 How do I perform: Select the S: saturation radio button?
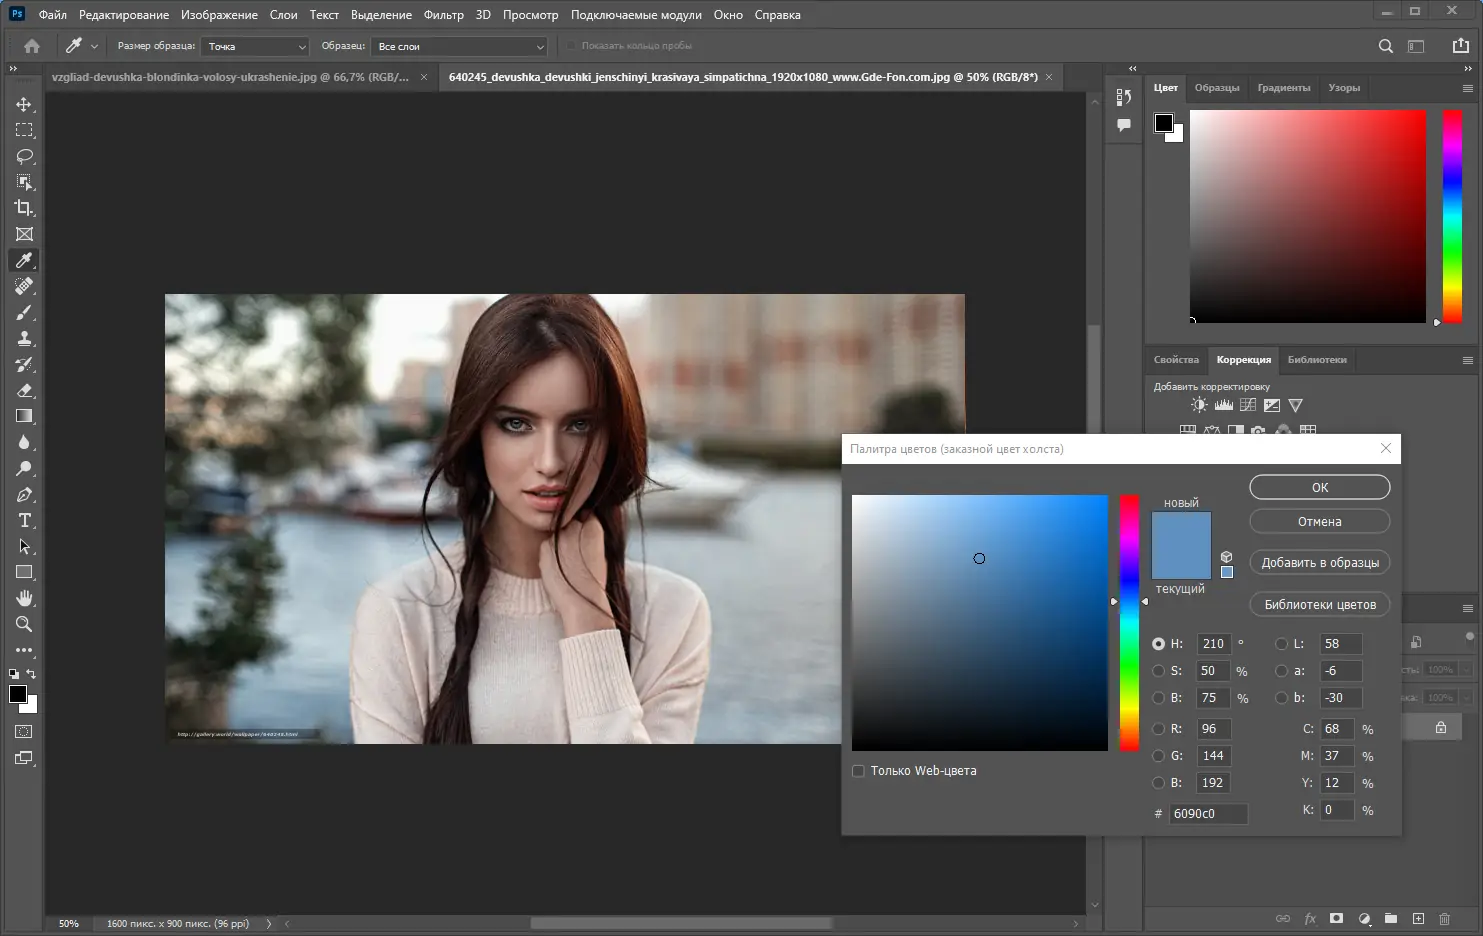(1158, 671)
